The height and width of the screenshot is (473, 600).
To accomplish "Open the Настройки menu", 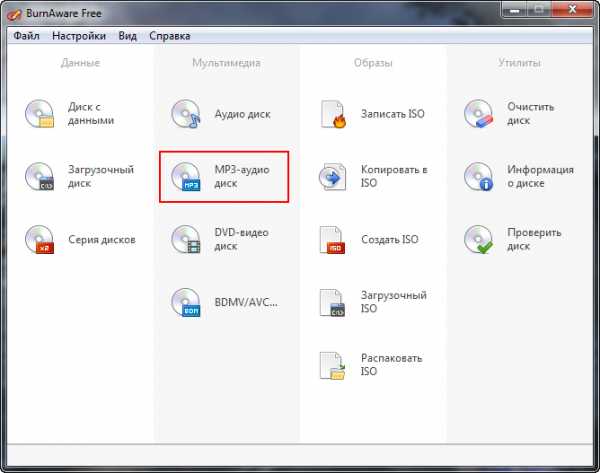I will pos(79,36).
